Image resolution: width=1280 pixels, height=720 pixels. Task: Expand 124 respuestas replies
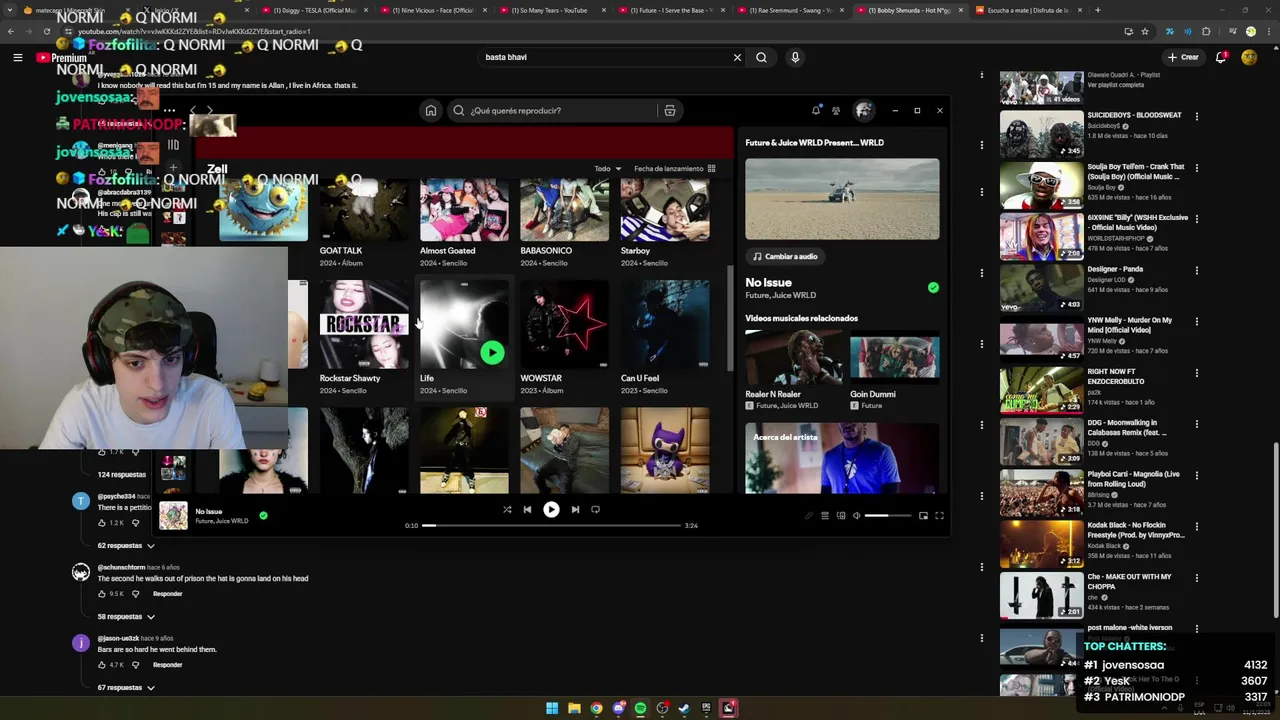[122, 475]
